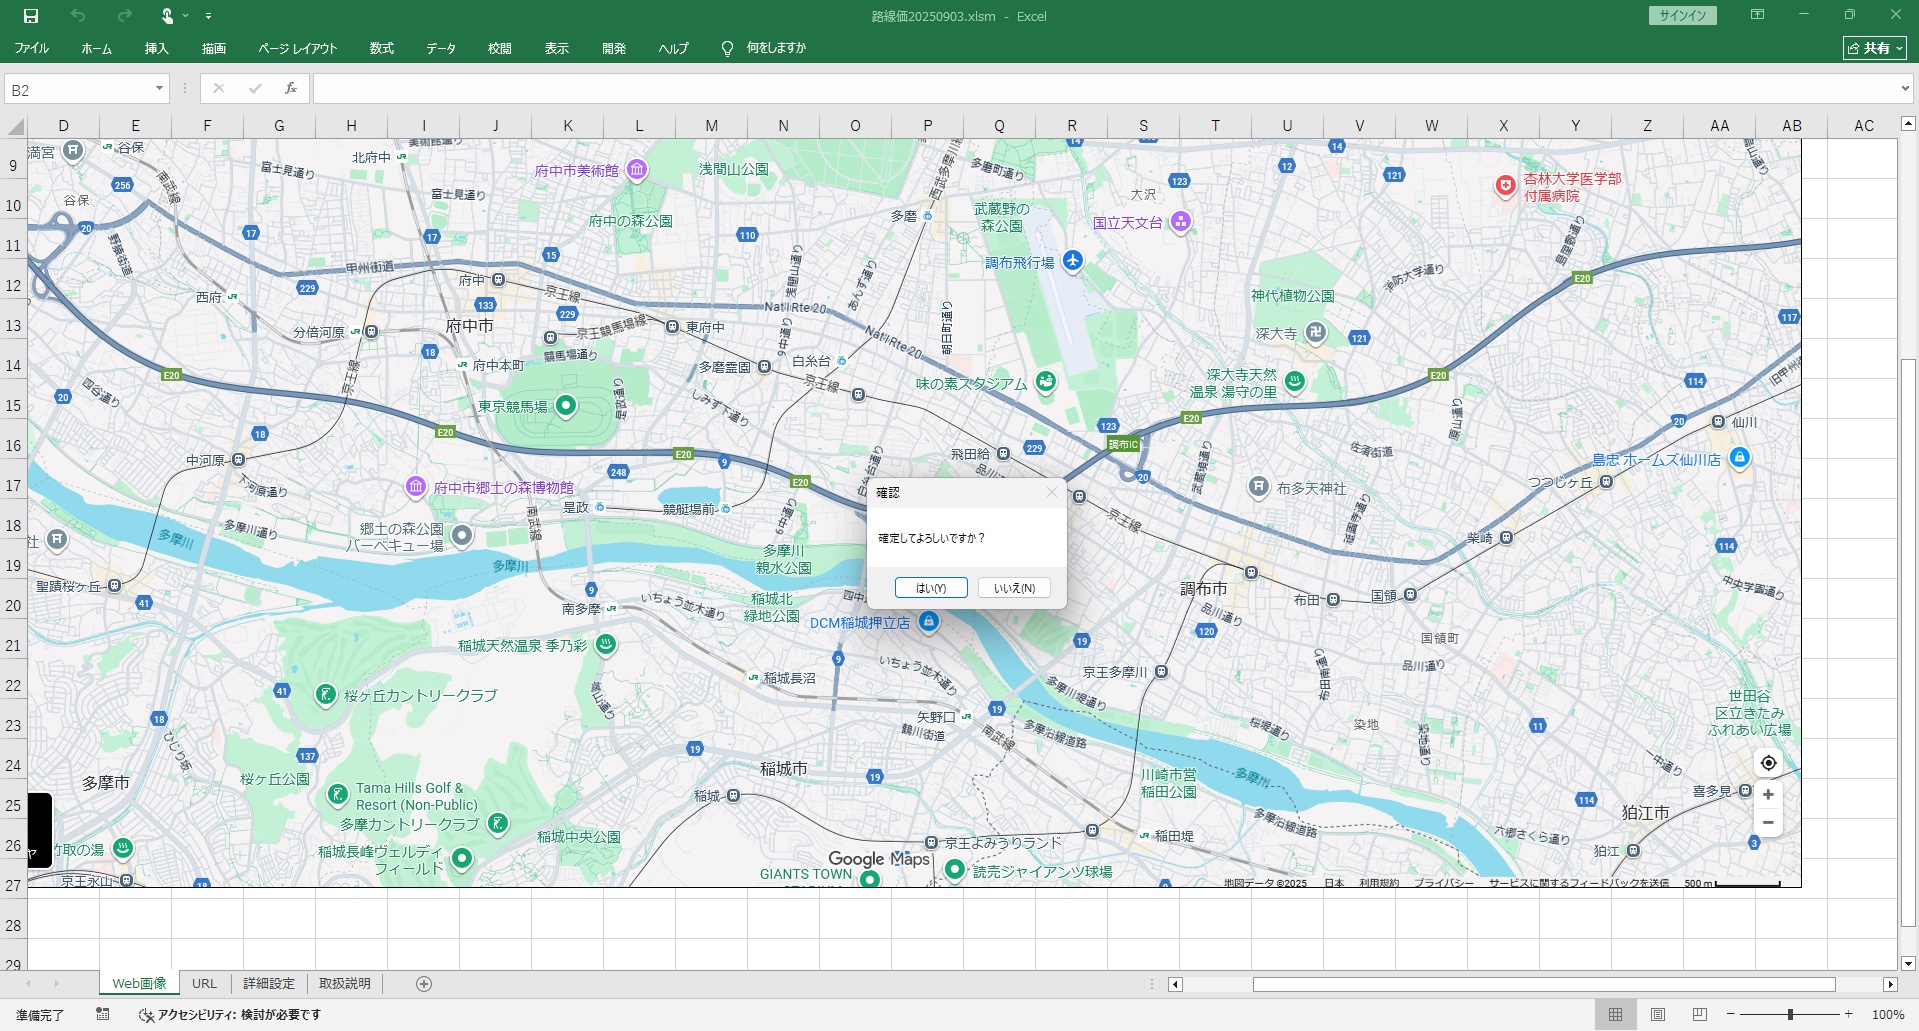The image size is (1919, 1031).
Task: Click 国立天文台 purple pin icon
Action: [x=1181, y=221]
